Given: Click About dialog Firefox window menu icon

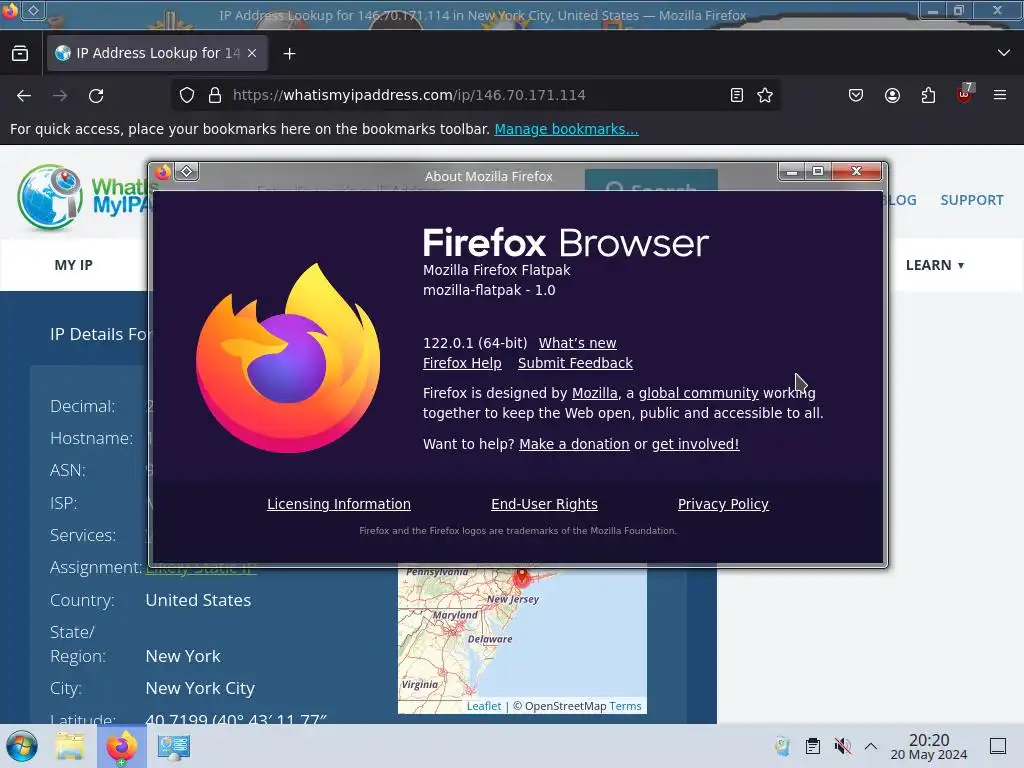Looking at the screenshot, I should point(163,172).
